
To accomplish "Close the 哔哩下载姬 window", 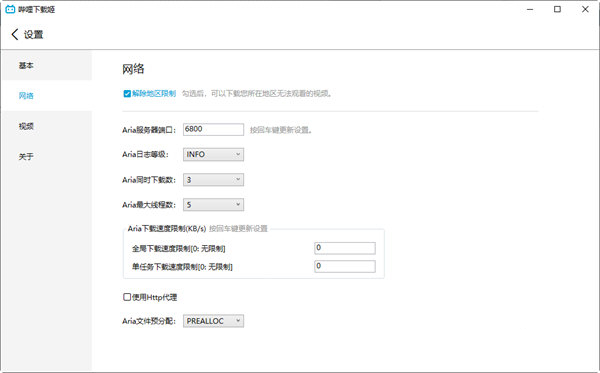I will 585,9.
